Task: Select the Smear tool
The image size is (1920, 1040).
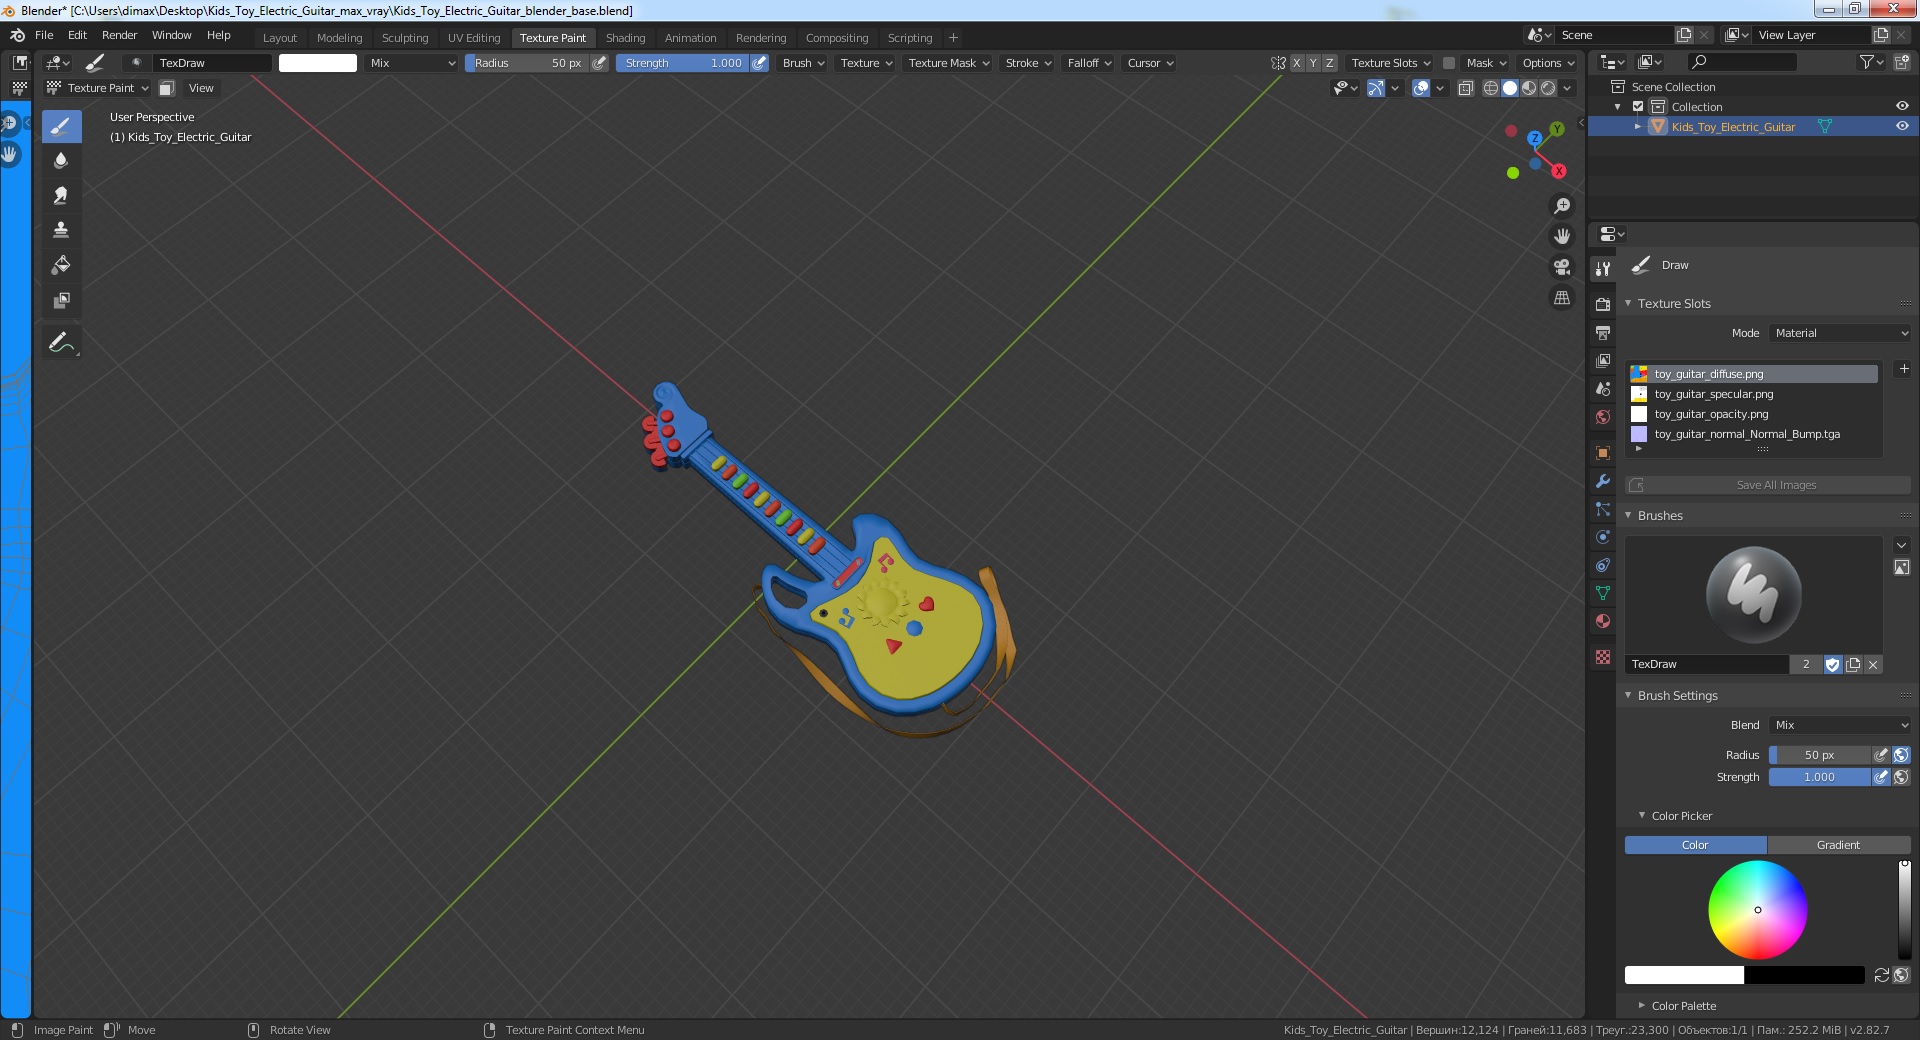Action: coord(61,196)
